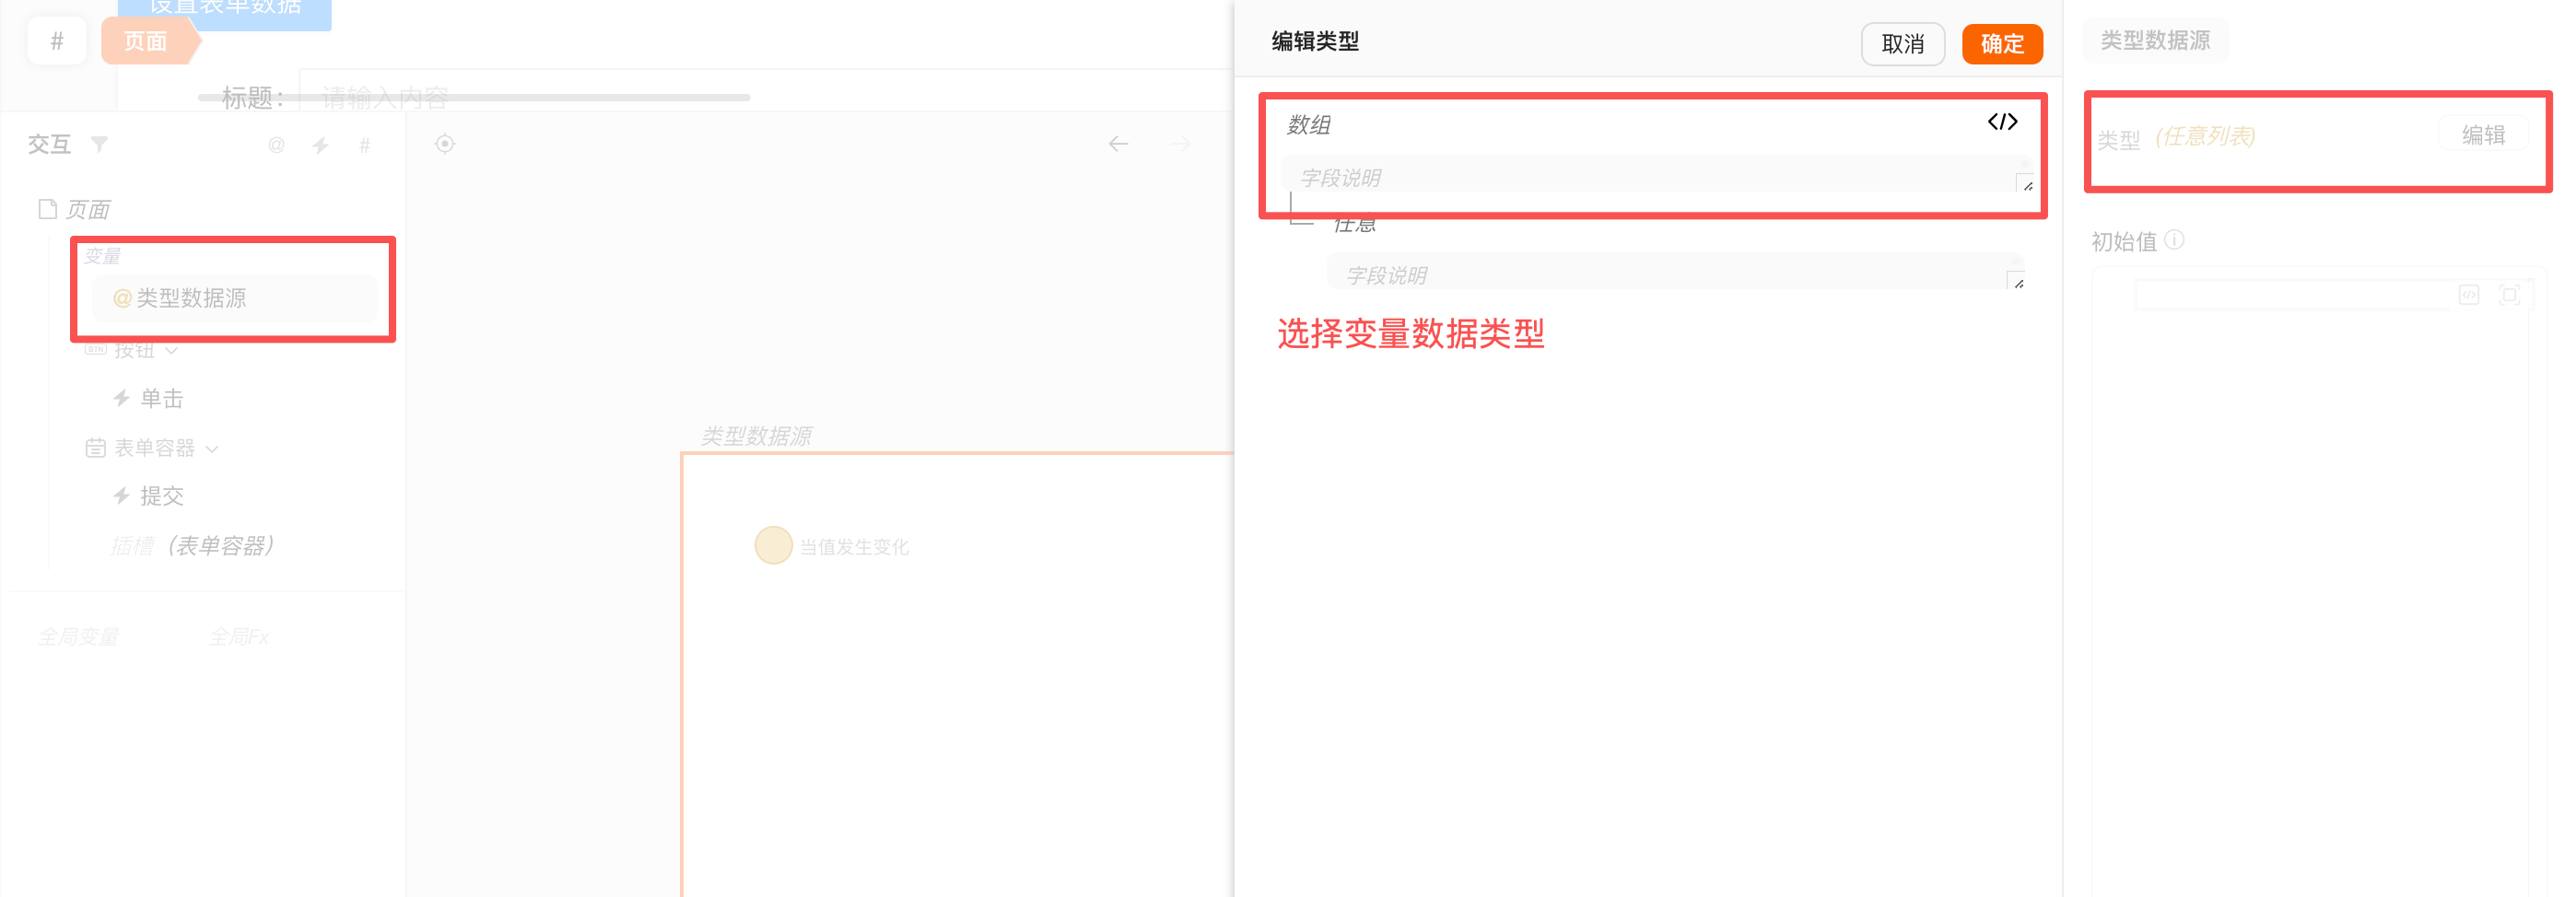Open the 全局变量 tab
The height and width of the screenshot is (897, 2576).
(78, 637)
